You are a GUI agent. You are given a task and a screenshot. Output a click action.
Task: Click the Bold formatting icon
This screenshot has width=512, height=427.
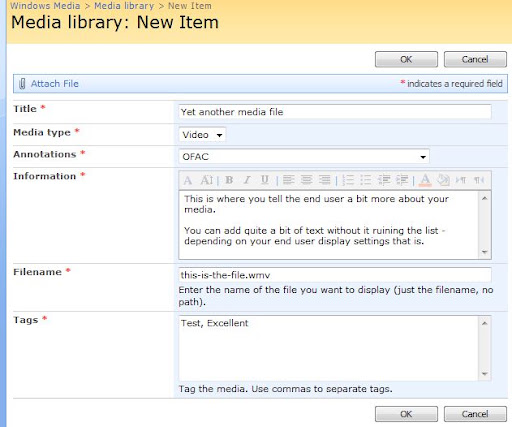click(229, 180)
